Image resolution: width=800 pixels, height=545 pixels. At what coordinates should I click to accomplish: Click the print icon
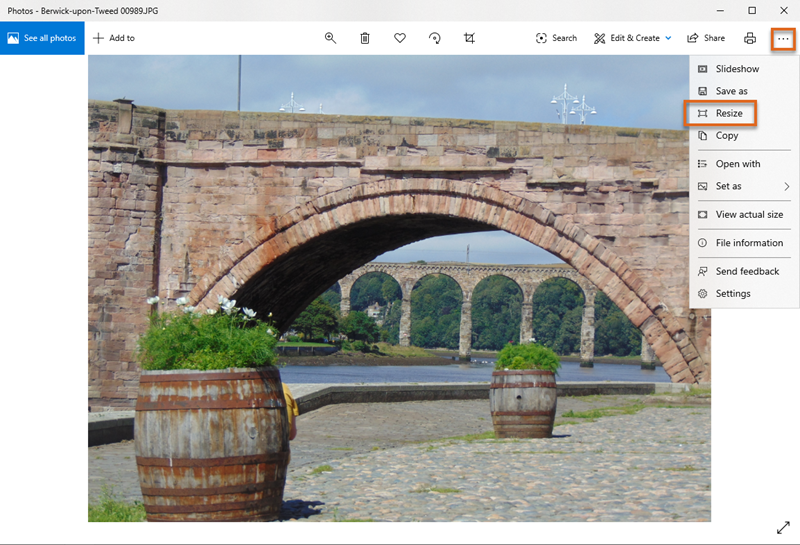(749, 38)
